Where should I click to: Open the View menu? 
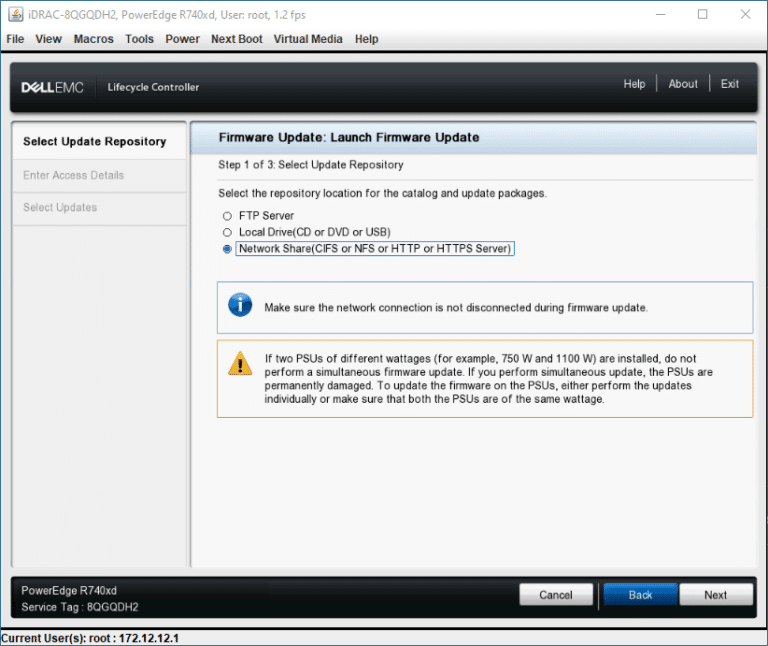[48, 39]
